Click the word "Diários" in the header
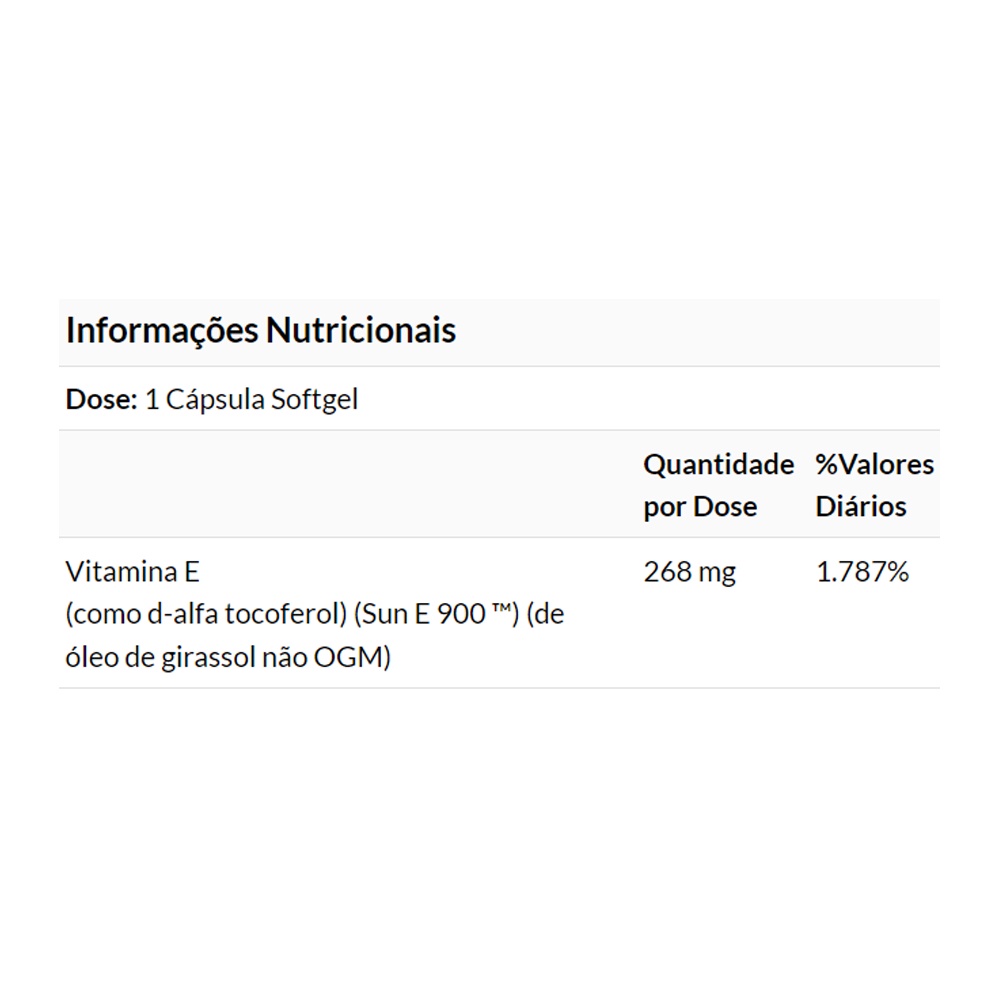1000x1000 pixels. (860, 506)
